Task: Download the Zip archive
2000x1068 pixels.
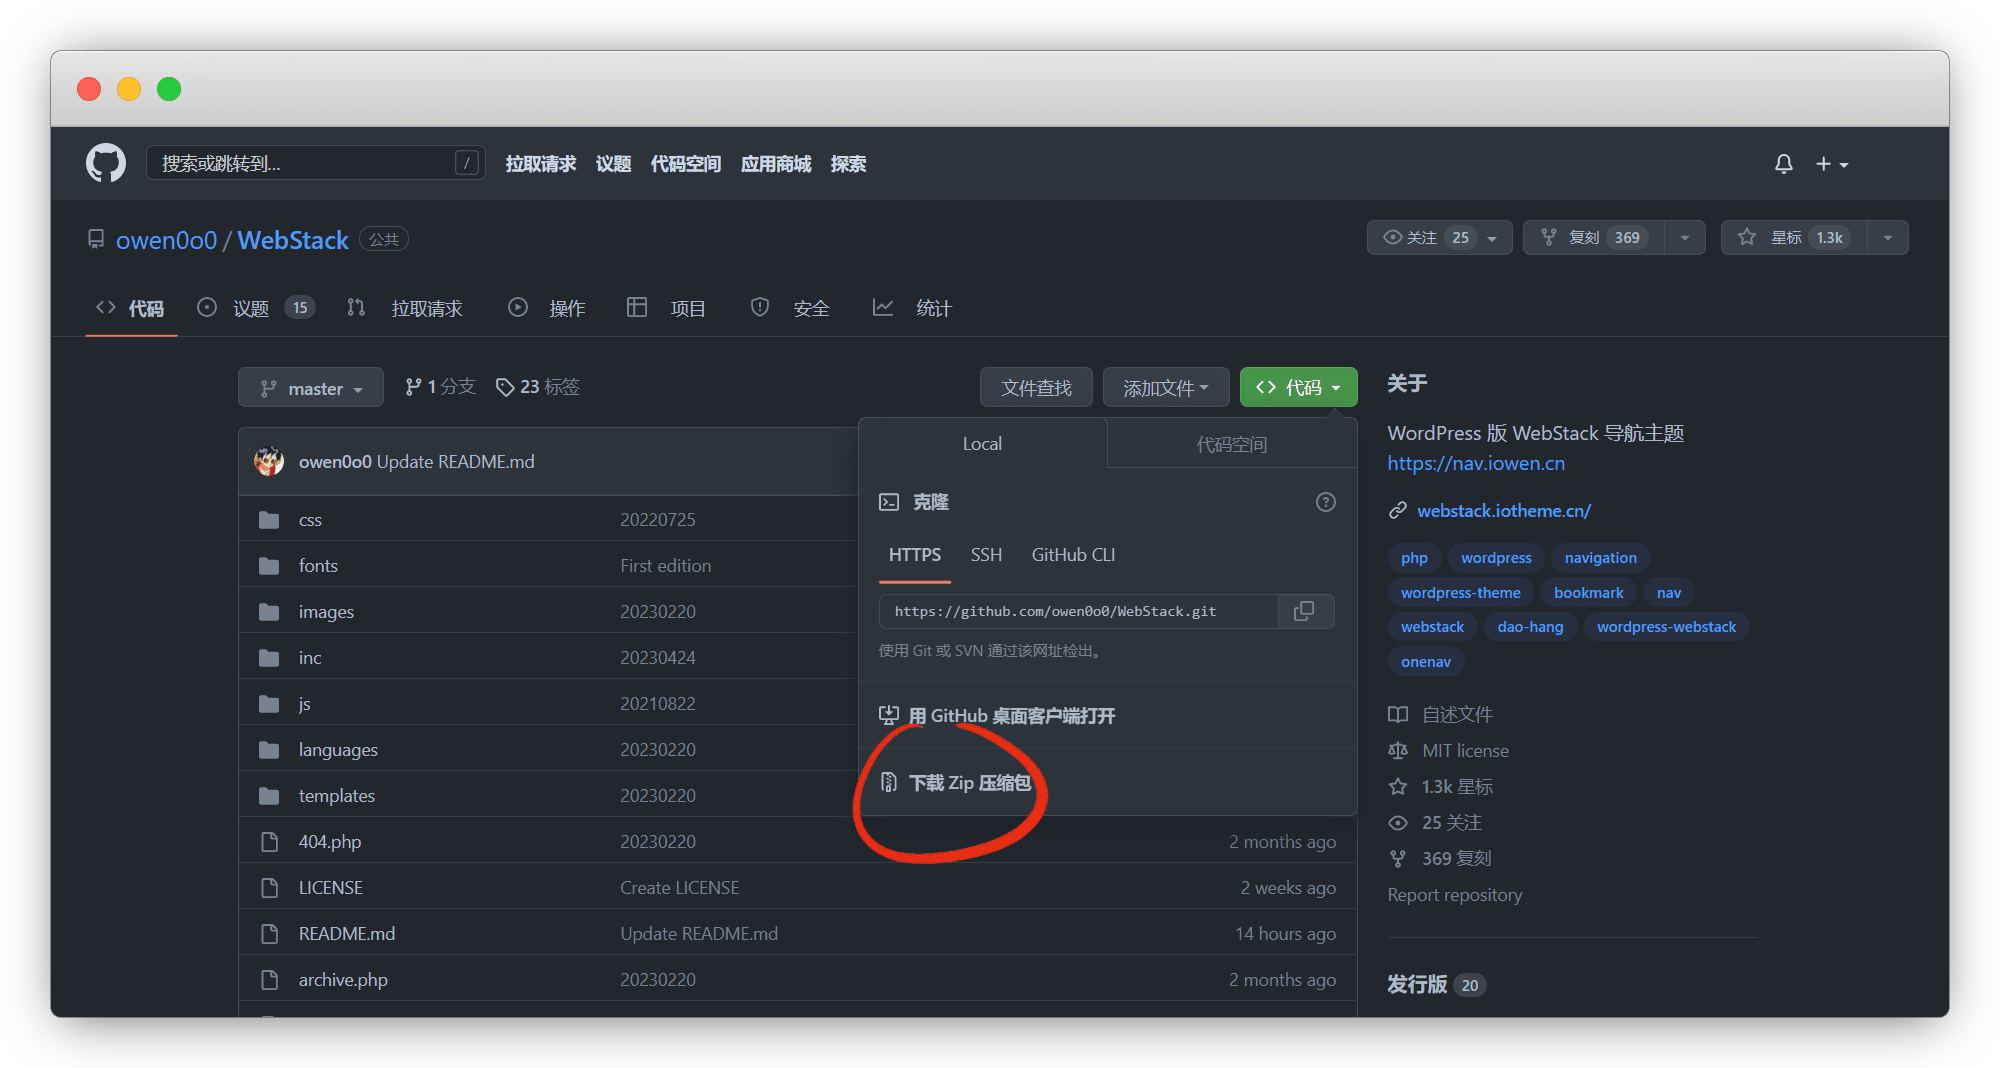Action: (x=968, y=783)
